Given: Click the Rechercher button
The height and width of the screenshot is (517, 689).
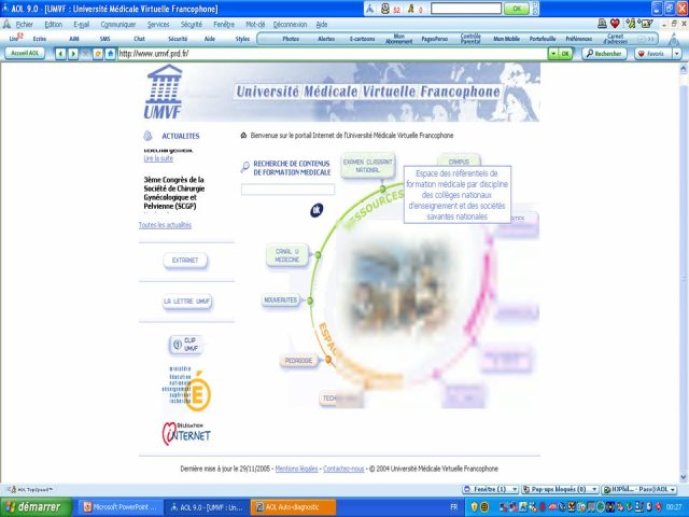Looking at the screenshot, I should pos(604,54).
